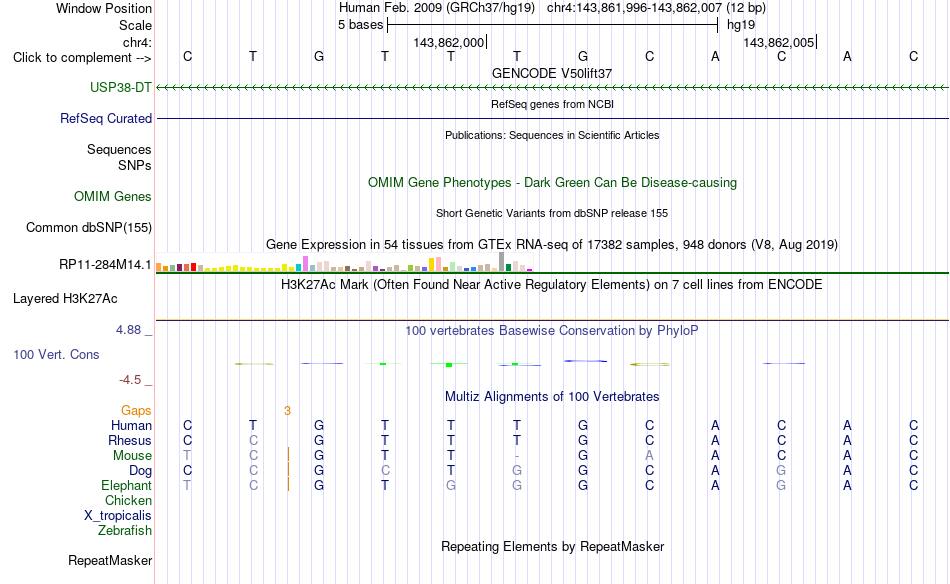This screenshot has width=950, height=584.
Task: Select the 100 Vert. Cons label
Action: coord(56,354)
